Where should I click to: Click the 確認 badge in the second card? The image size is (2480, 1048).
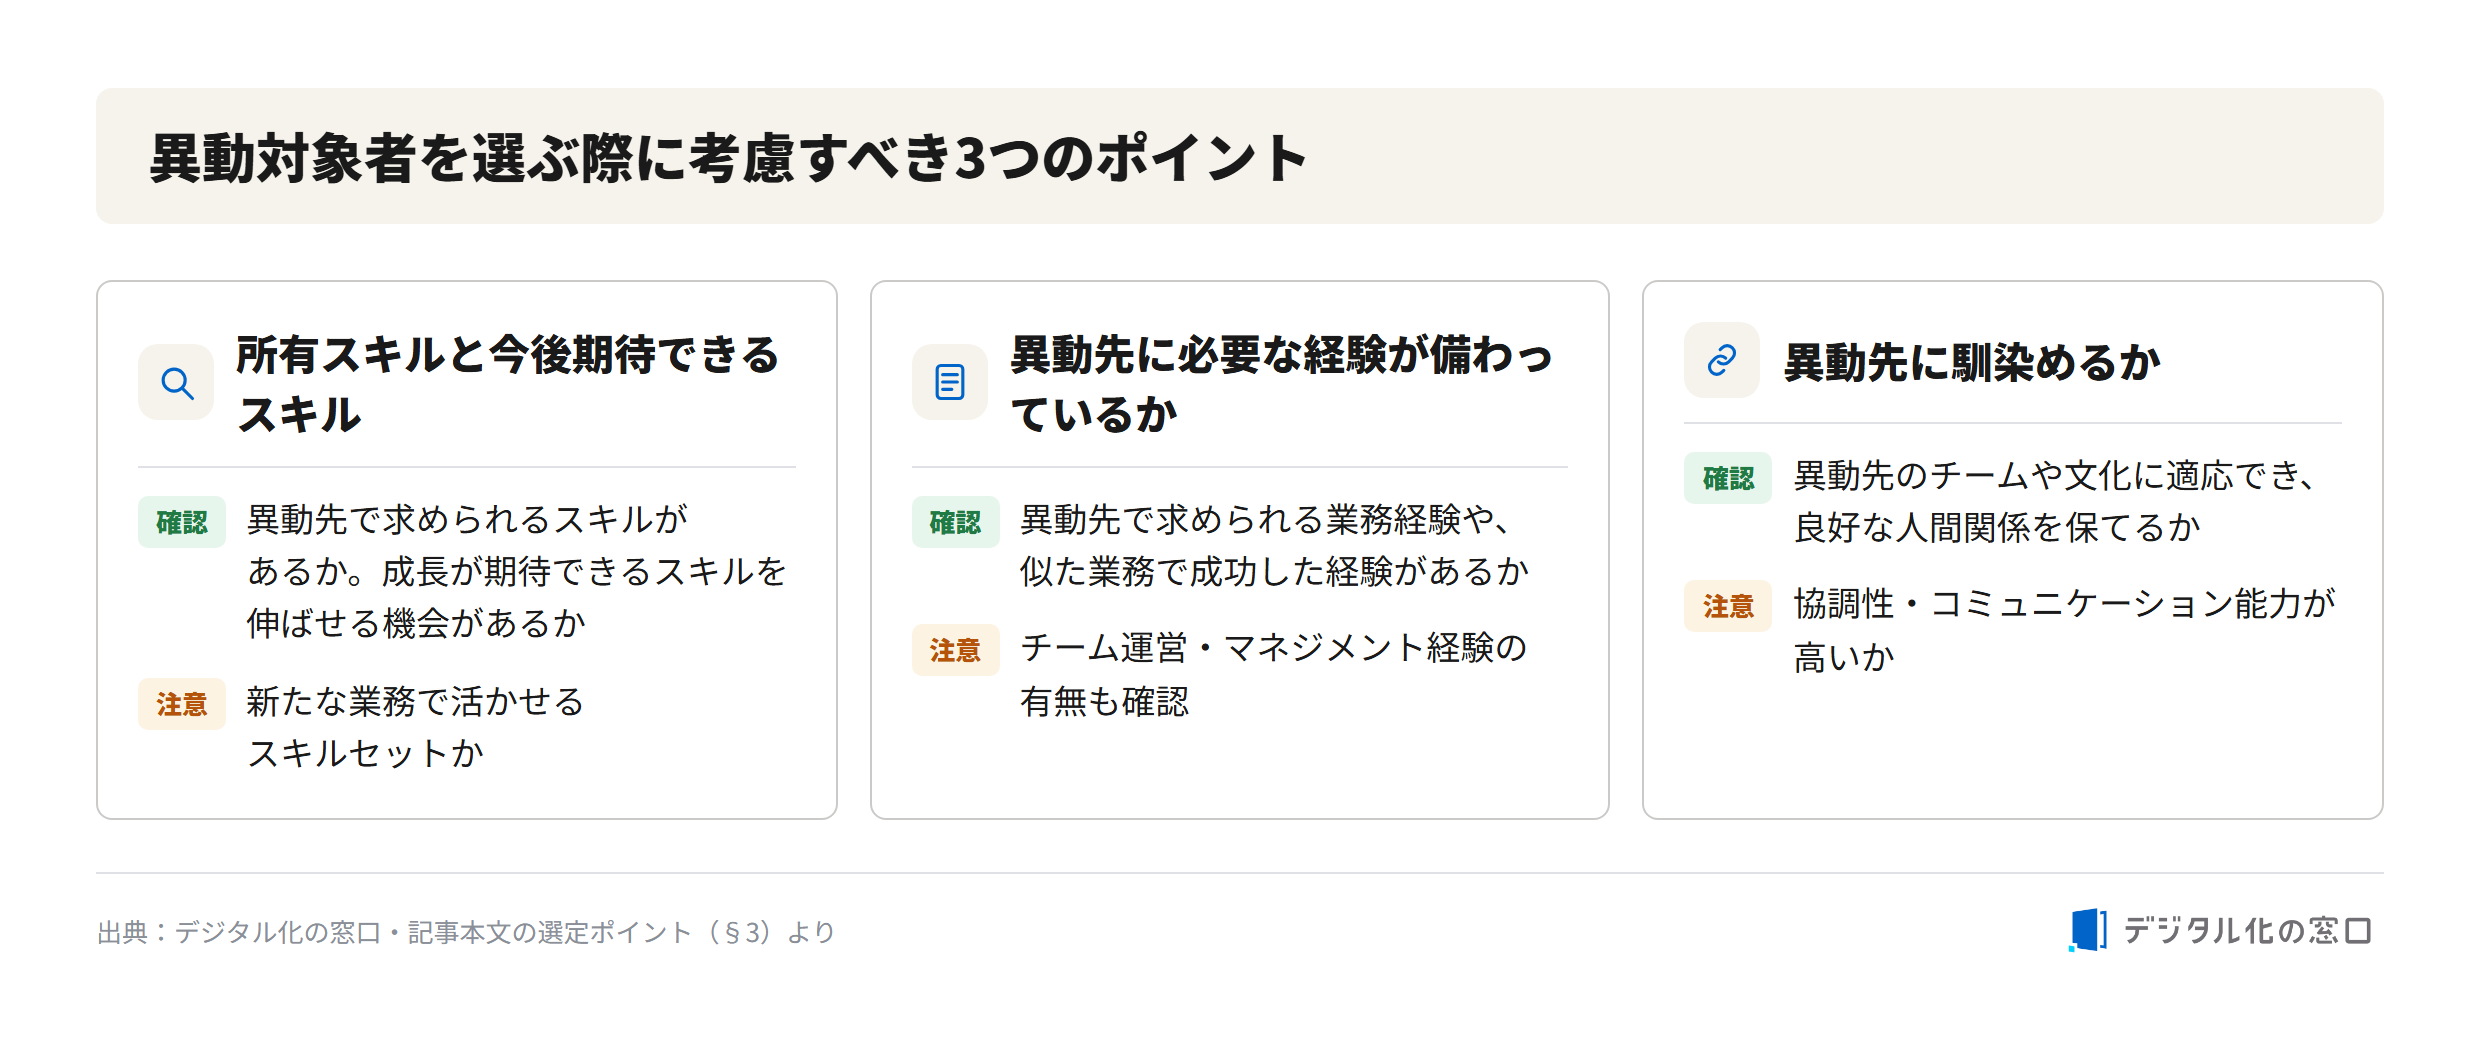click(x=955, y=522)
